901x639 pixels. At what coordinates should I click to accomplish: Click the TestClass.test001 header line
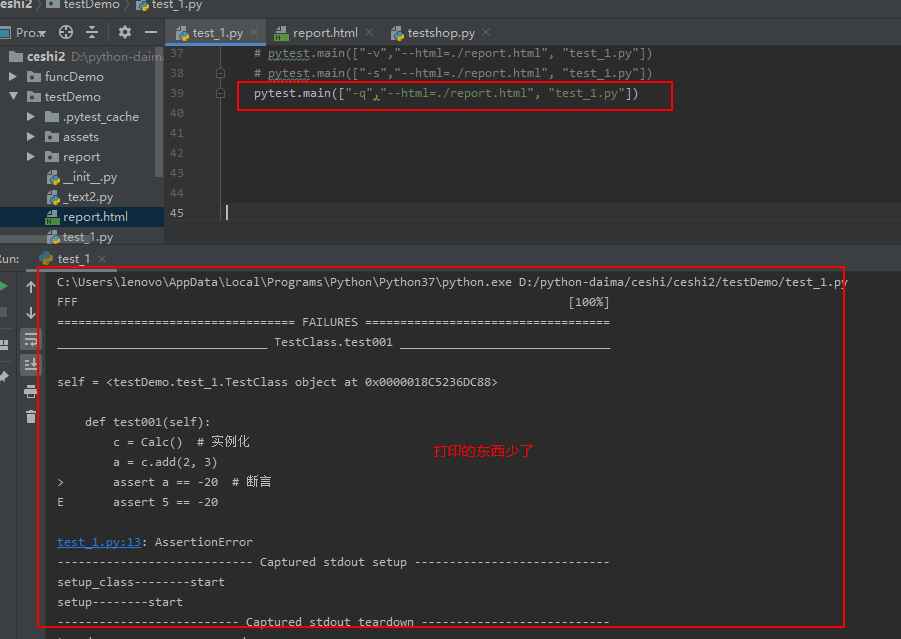(333, 342)
